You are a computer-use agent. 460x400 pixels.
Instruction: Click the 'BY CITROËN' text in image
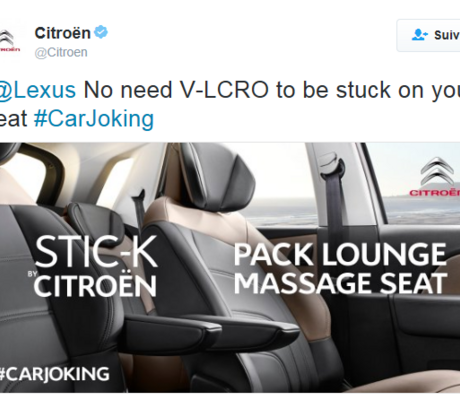point(92,286)
